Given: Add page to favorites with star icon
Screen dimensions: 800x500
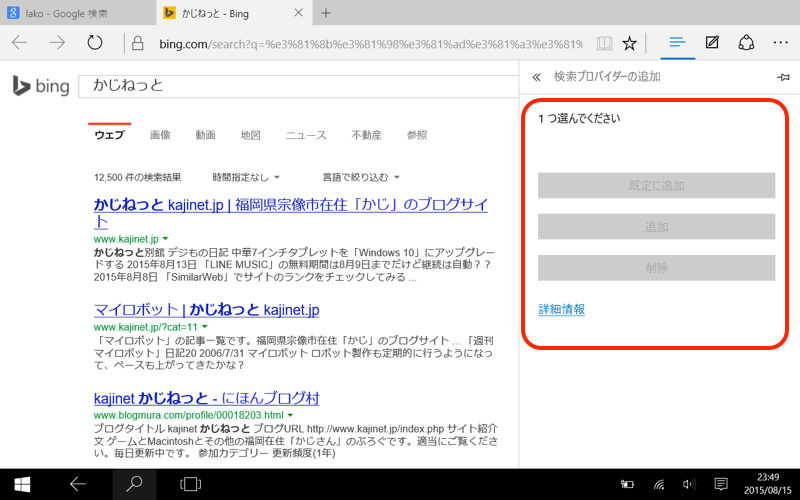Looking at the screenshot, I should tap(629, 43).
